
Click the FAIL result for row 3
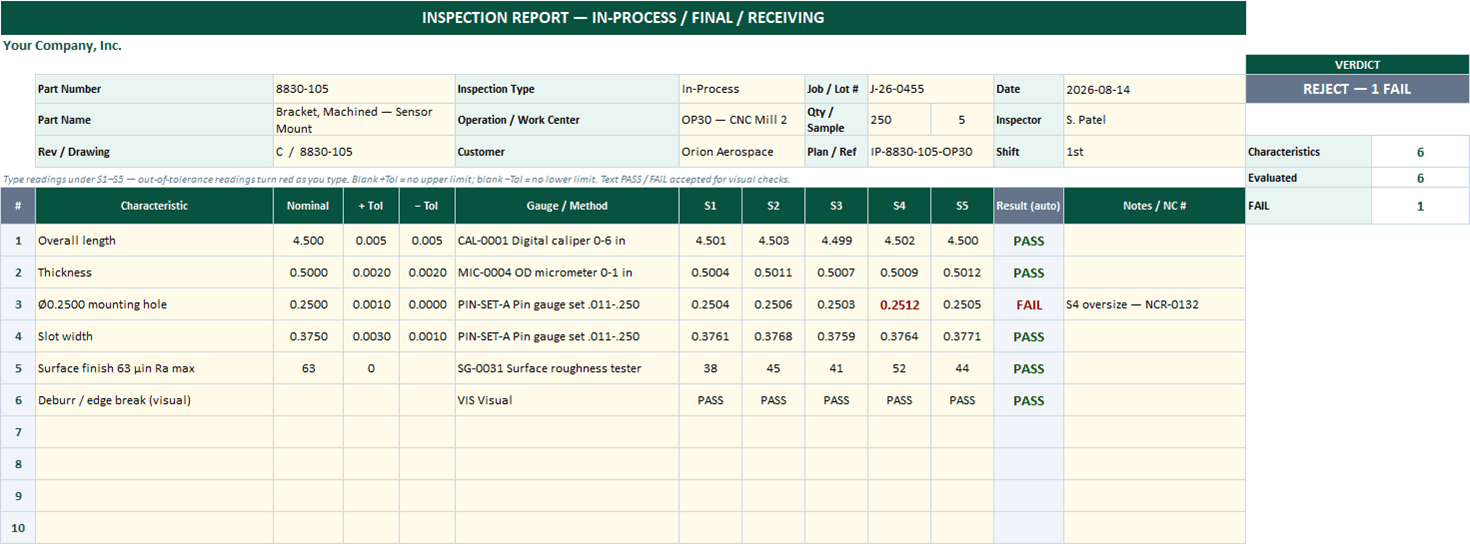click(x=1029, y=305)
